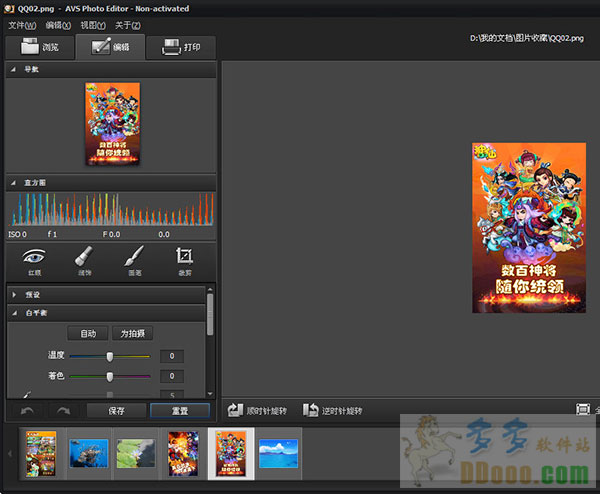Select the retouch (润饰) tool icon
The height and width of the screenshot is (494, 600).
tap(84, 261)
